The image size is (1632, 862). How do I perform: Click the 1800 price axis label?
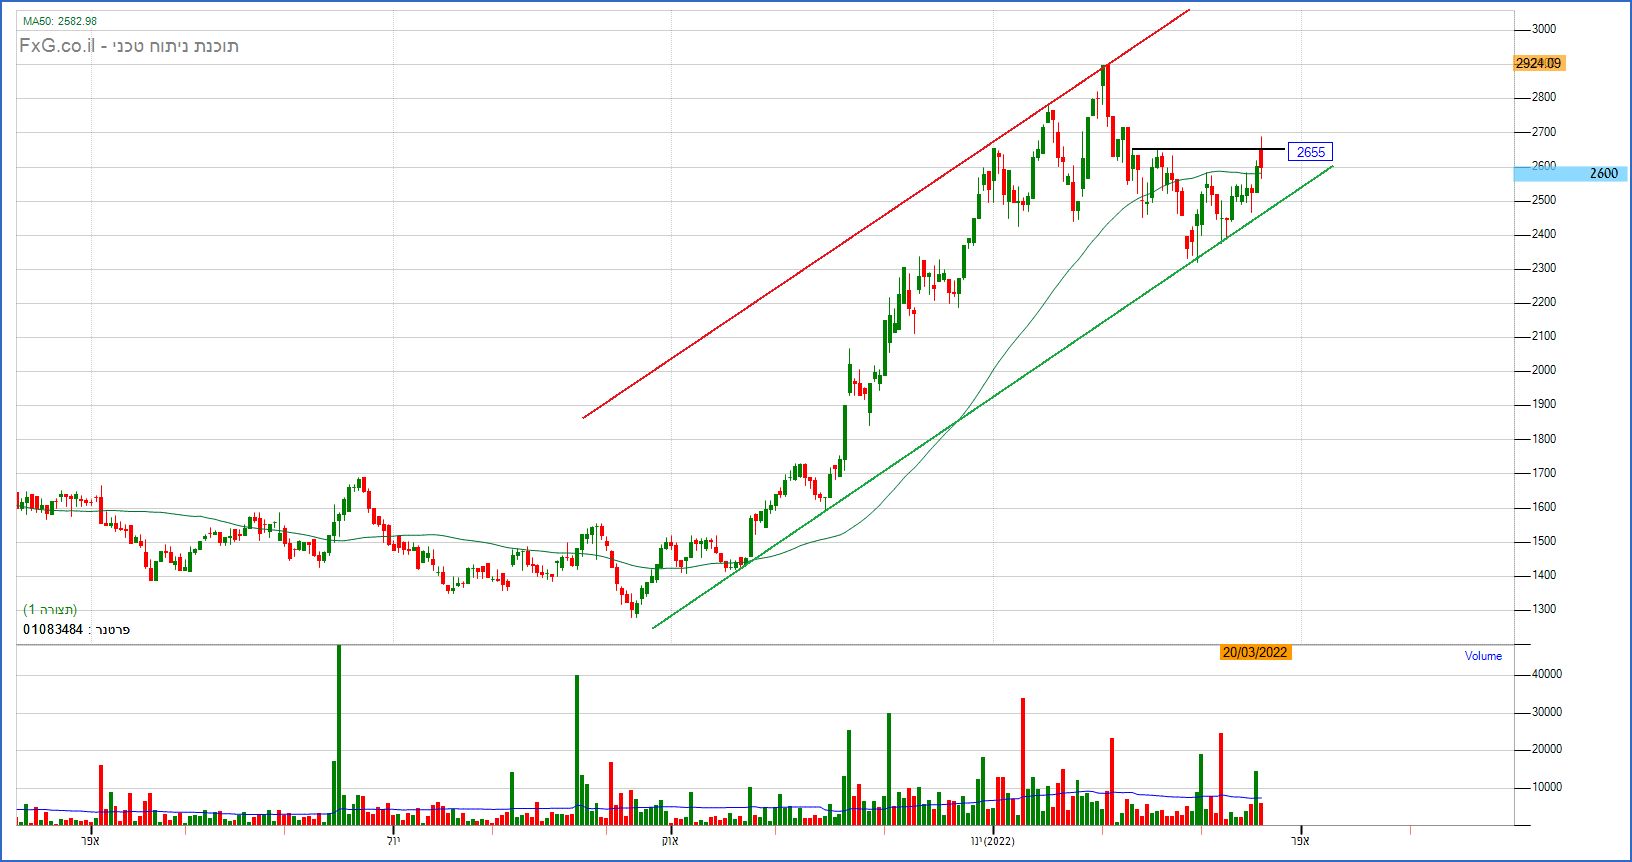click(1544, 439)
